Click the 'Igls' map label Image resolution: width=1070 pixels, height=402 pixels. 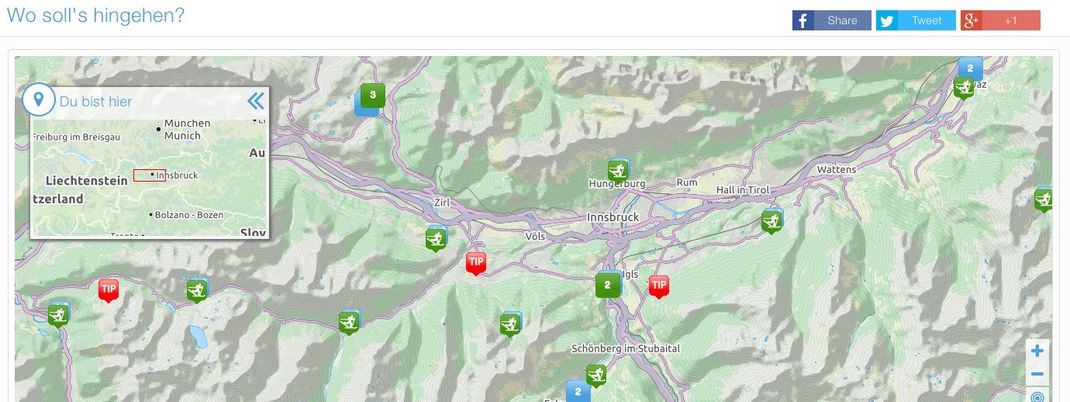click(629, 274)
